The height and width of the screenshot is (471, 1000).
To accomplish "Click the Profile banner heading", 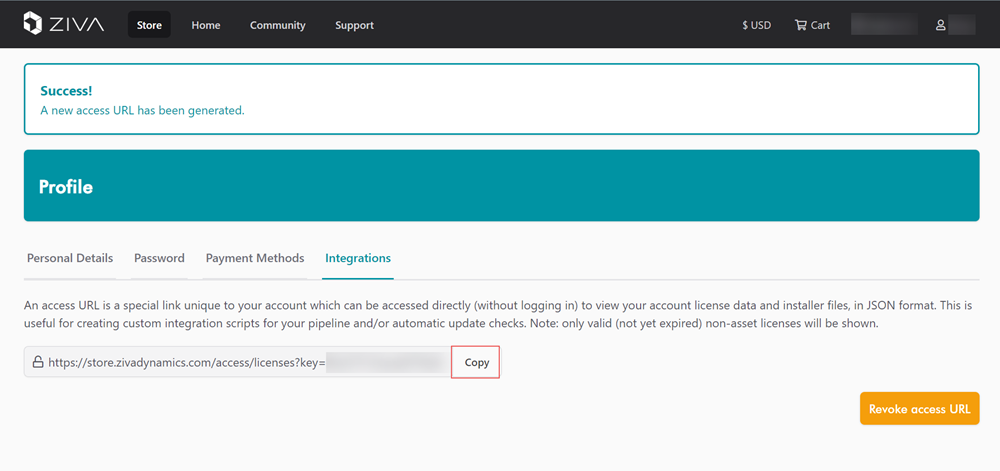I will (66, 187).
